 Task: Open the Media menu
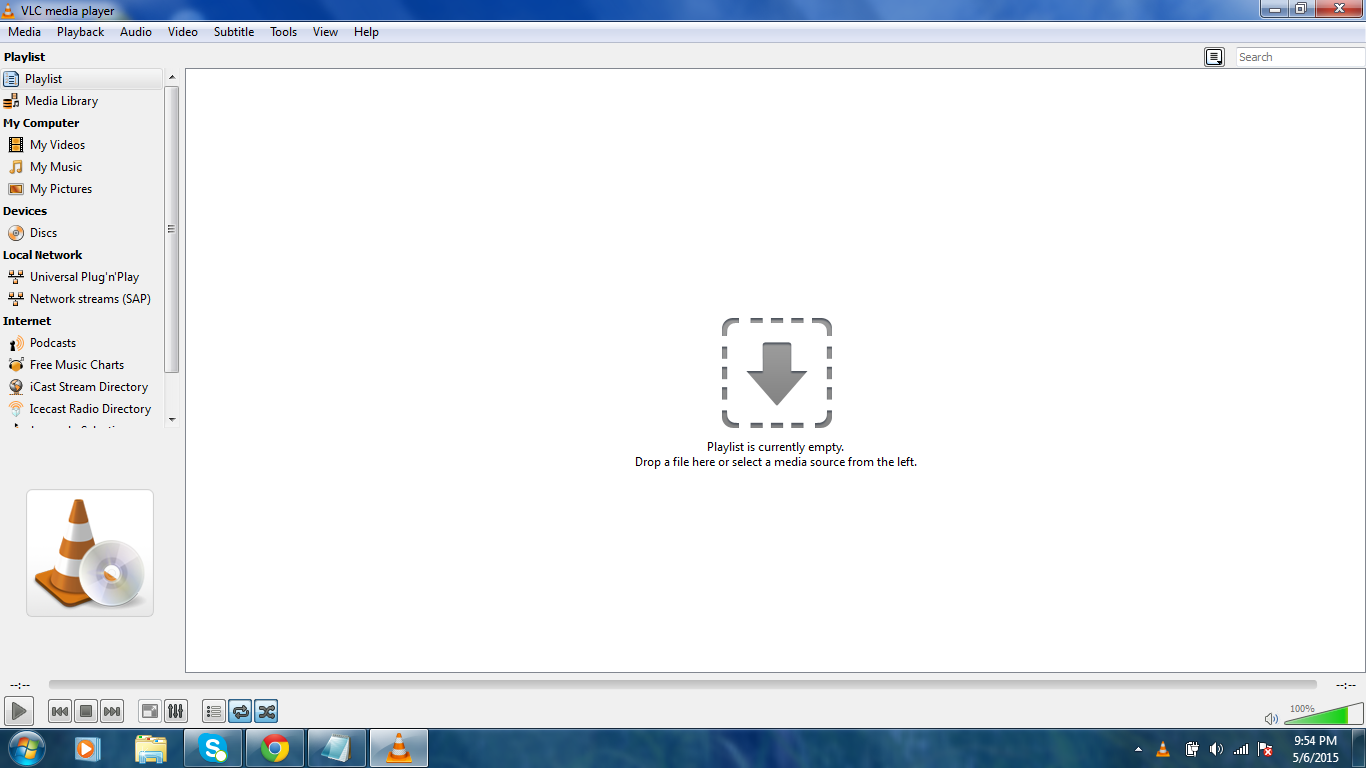tap(25, 32)
